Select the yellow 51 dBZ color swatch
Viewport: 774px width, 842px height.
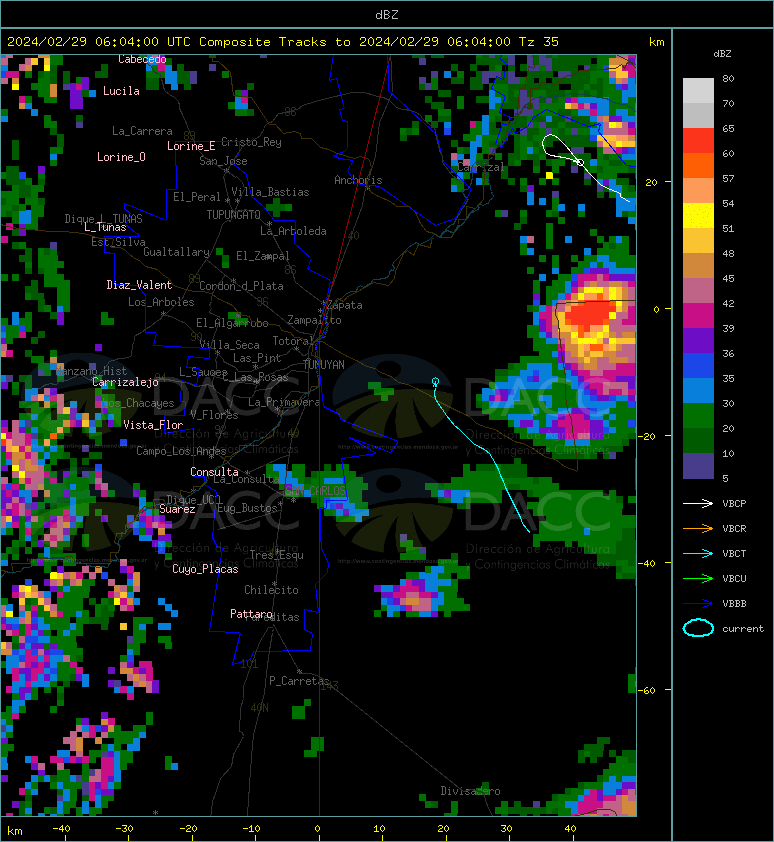point(698,216)
